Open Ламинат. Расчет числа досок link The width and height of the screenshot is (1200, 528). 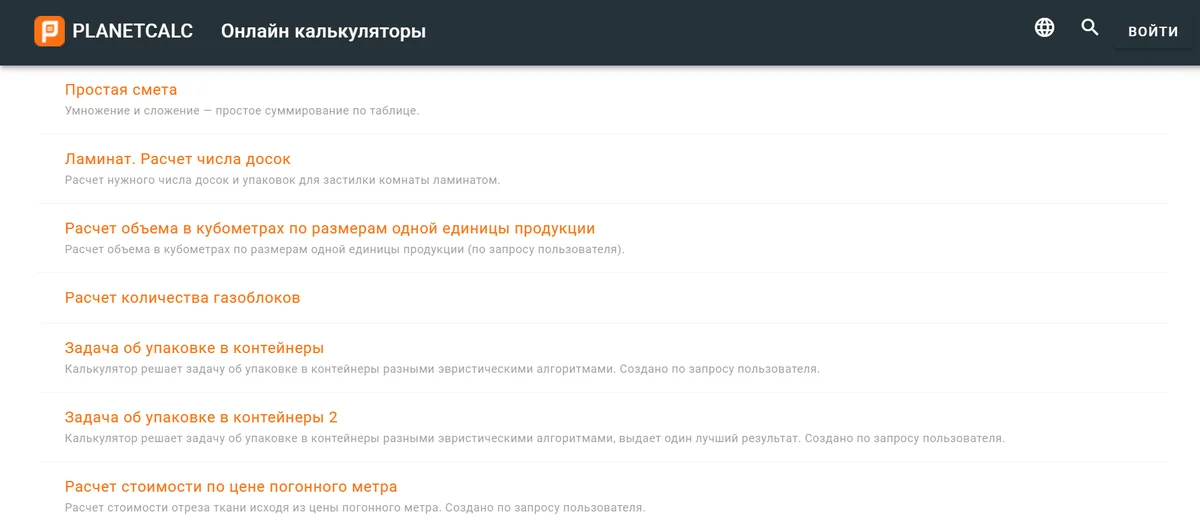pyautogui.click(x=178, y=159)
